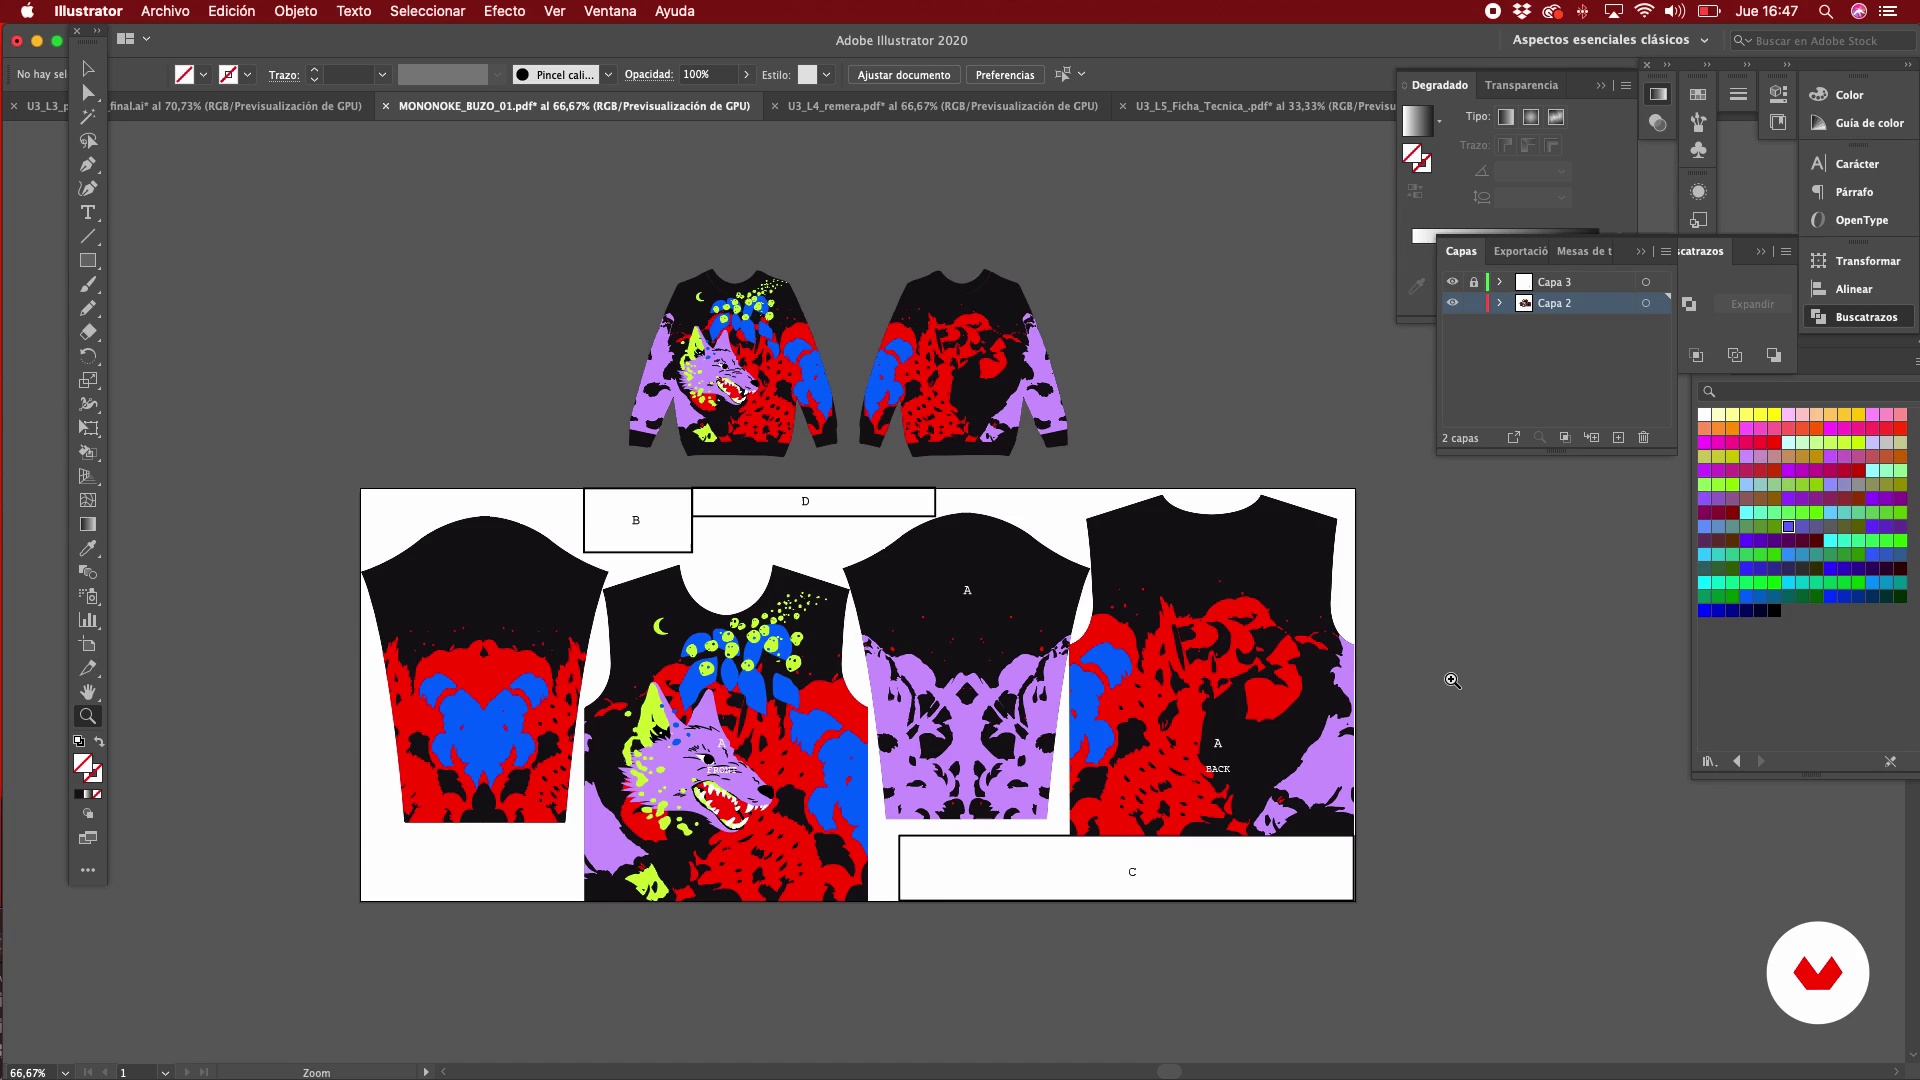Select the Type tool
The image size is (1920, 1080).
88,212
